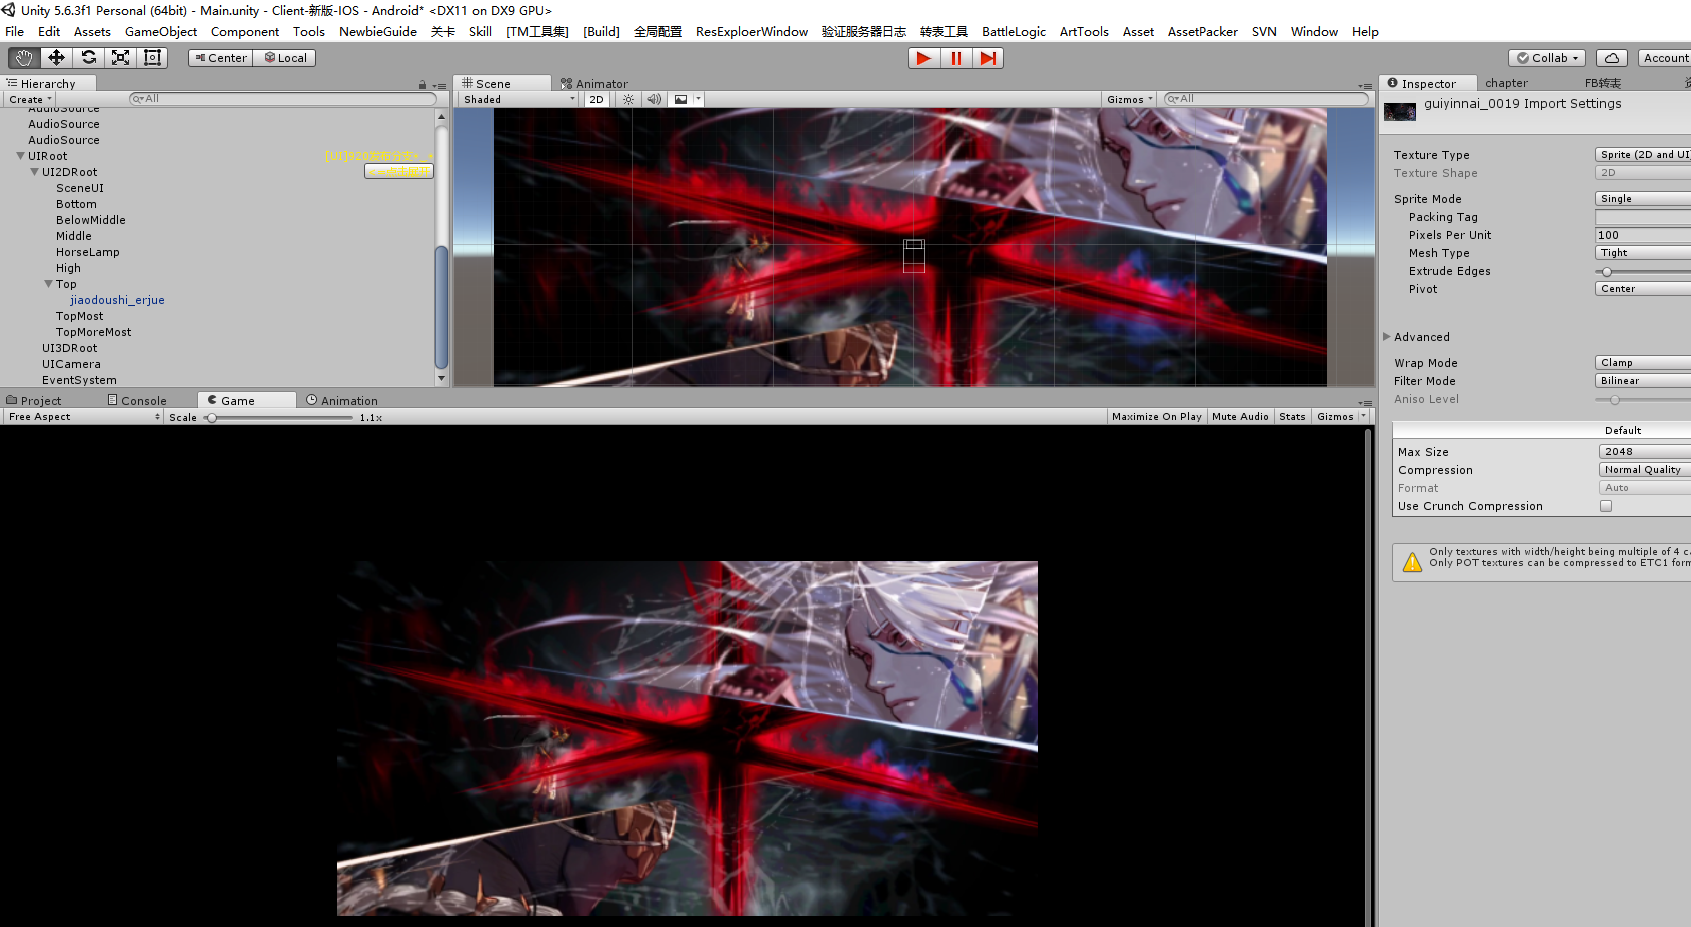Viewport: 1691px width, 927px height.
Task: Toggle 2D mode in Scene view
Action: click(597, 99)
